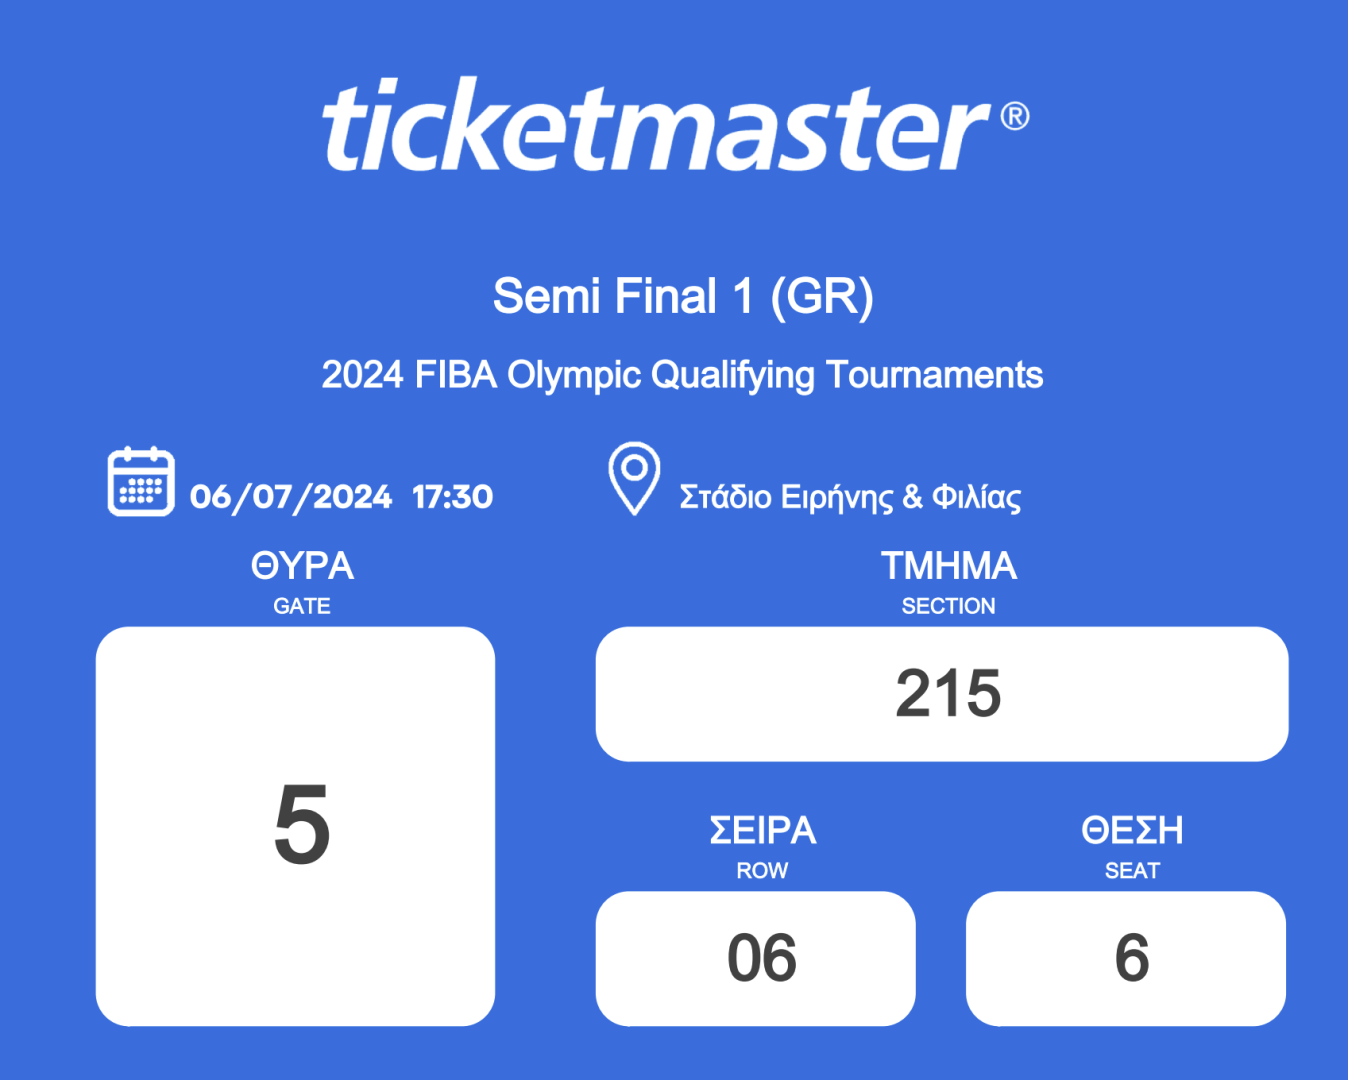This screenshot has height=1080, width=1348.
Task: Open the venue Στάδιο Ειρήνης & Φιλίας
Action: (x=850, y=497)
